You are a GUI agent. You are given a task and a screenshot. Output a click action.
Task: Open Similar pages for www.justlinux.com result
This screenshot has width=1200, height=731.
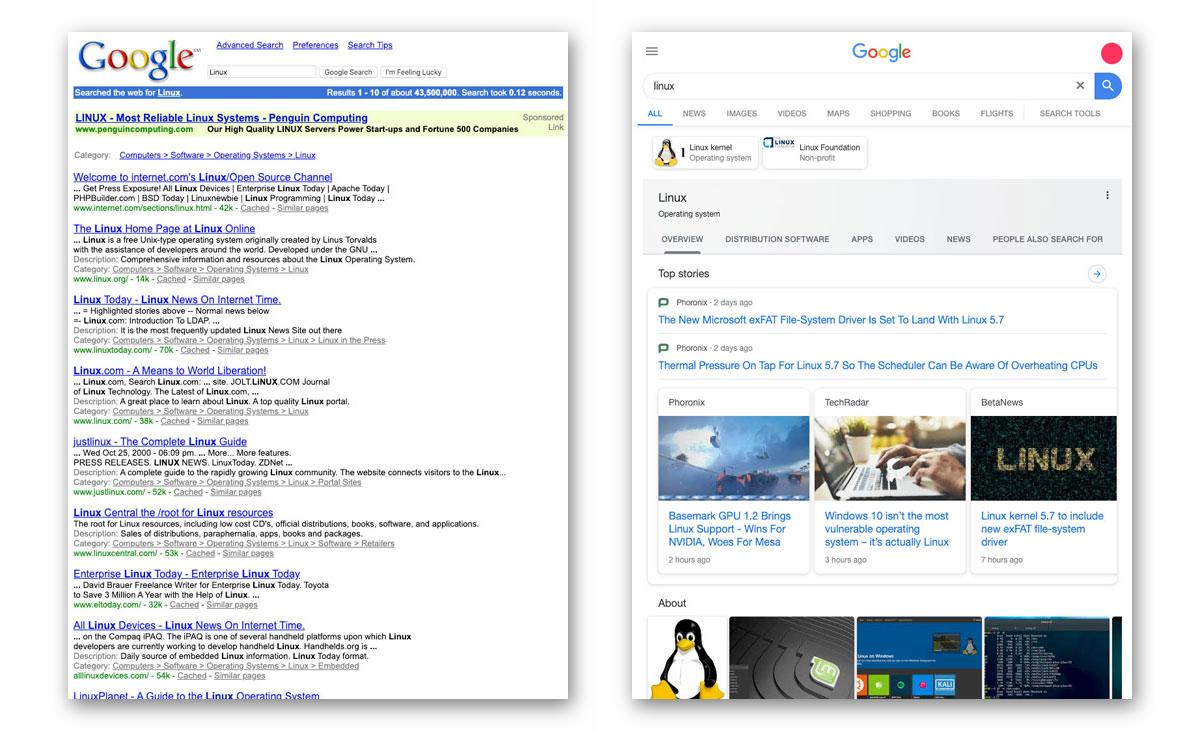tap(236, 492)
